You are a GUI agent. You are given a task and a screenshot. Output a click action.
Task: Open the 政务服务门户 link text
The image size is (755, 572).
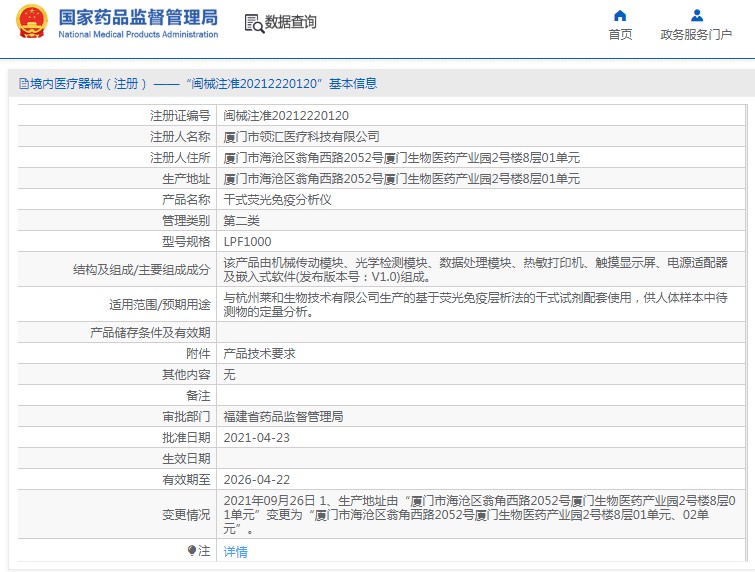pos(696,34)
